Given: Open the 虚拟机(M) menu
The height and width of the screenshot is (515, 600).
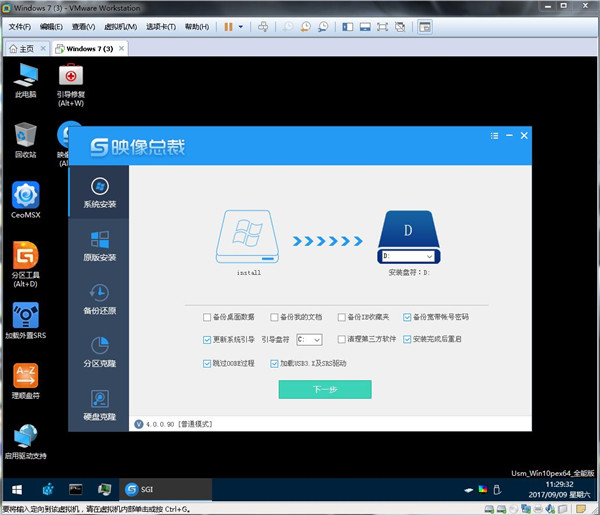Looking at the screenshot, I should 121,27.
